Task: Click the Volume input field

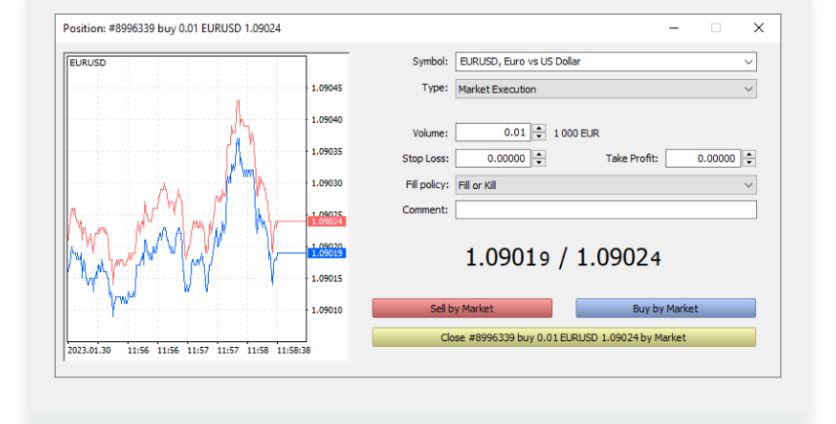Action: 492,132
